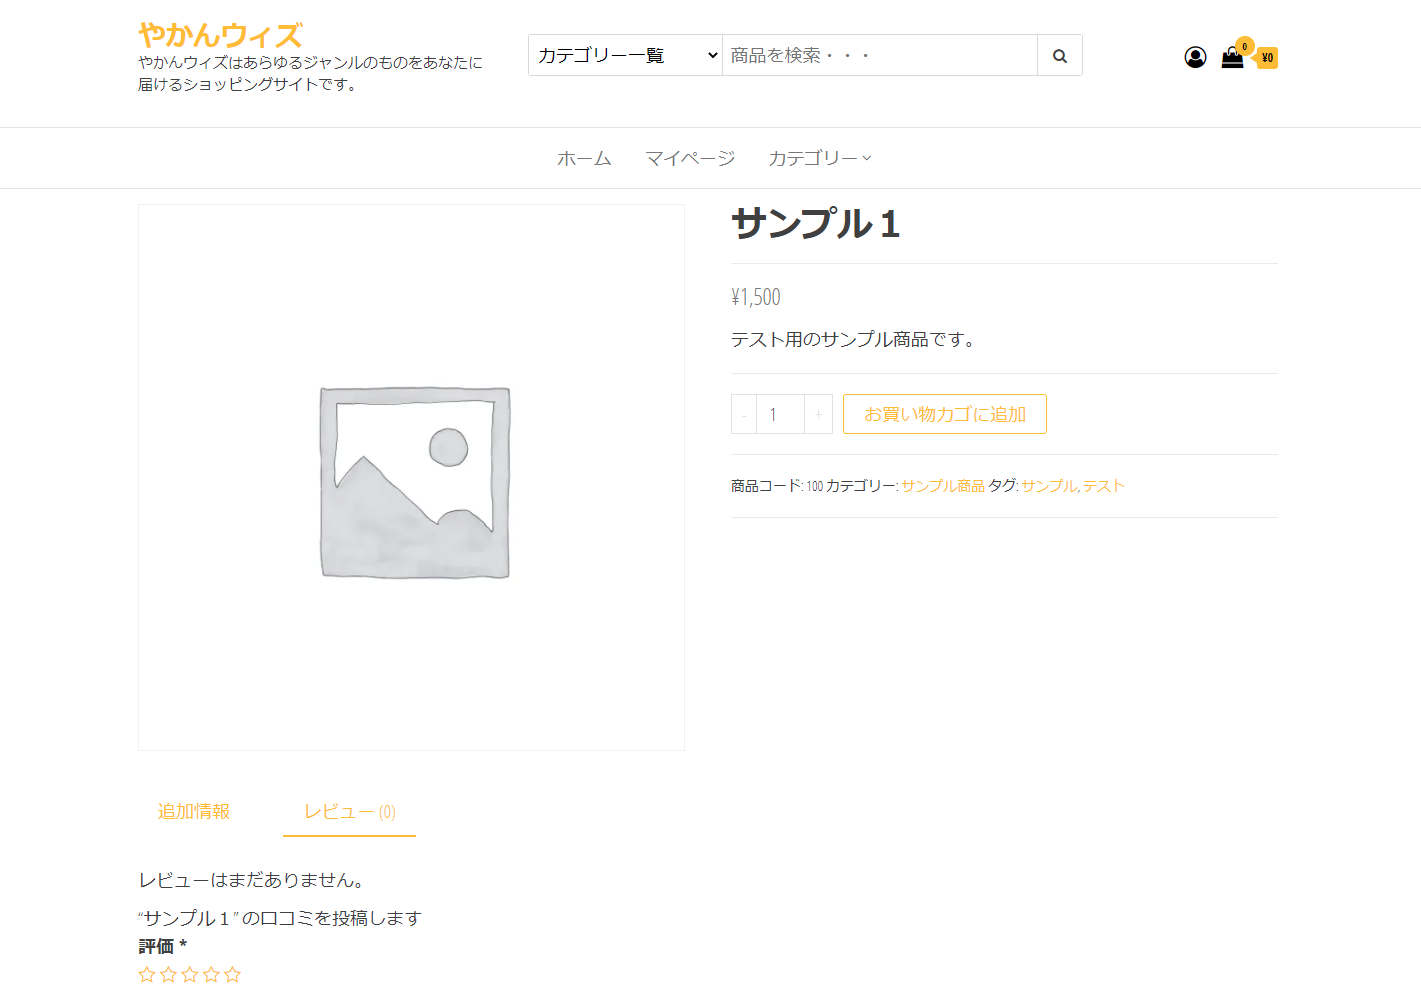Click the ¥0 cart total badge
Image resolution: width=1421 pixels, height=998 pixels.
point(1267,59)
